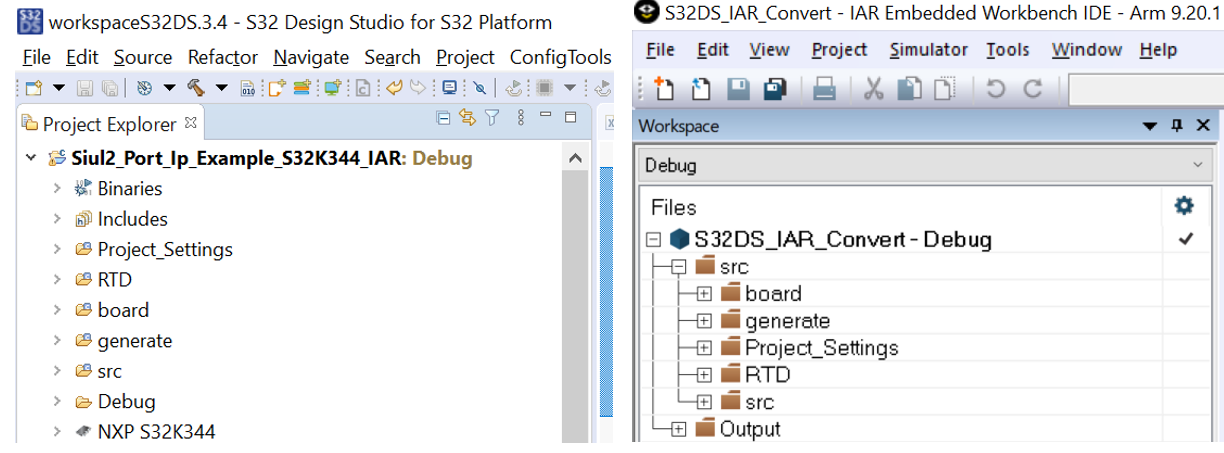Image resolution: width=1224 pixels, height=453 pixels.
Task: Open the Simulator menu in IAR
Action: tap(928, 50)
